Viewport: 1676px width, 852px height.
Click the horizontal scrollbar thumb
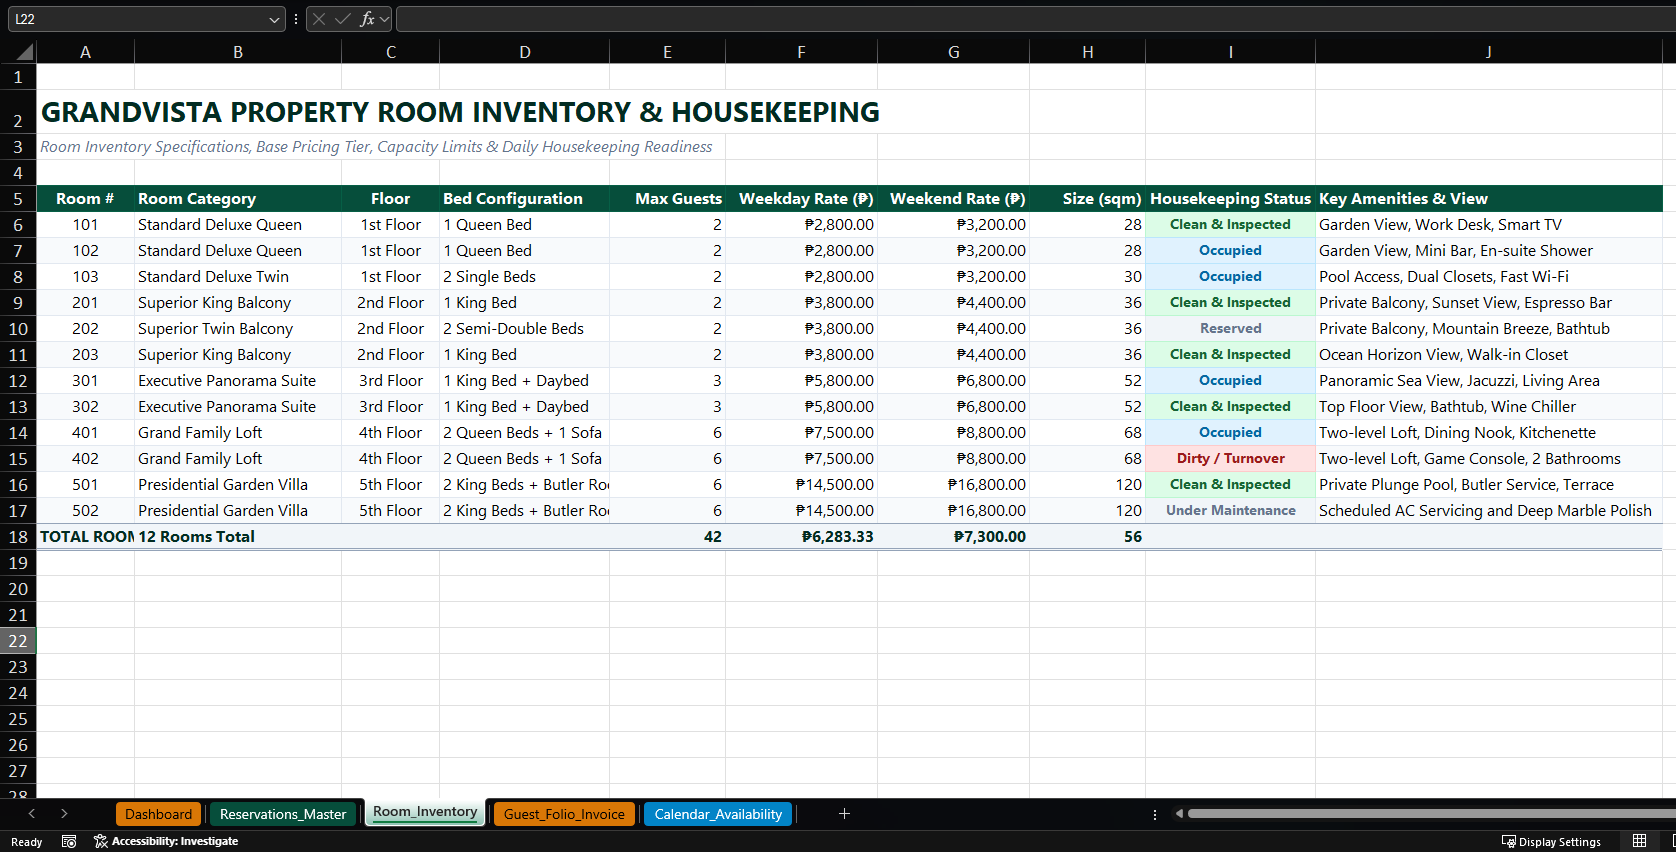pos(1430,814)
